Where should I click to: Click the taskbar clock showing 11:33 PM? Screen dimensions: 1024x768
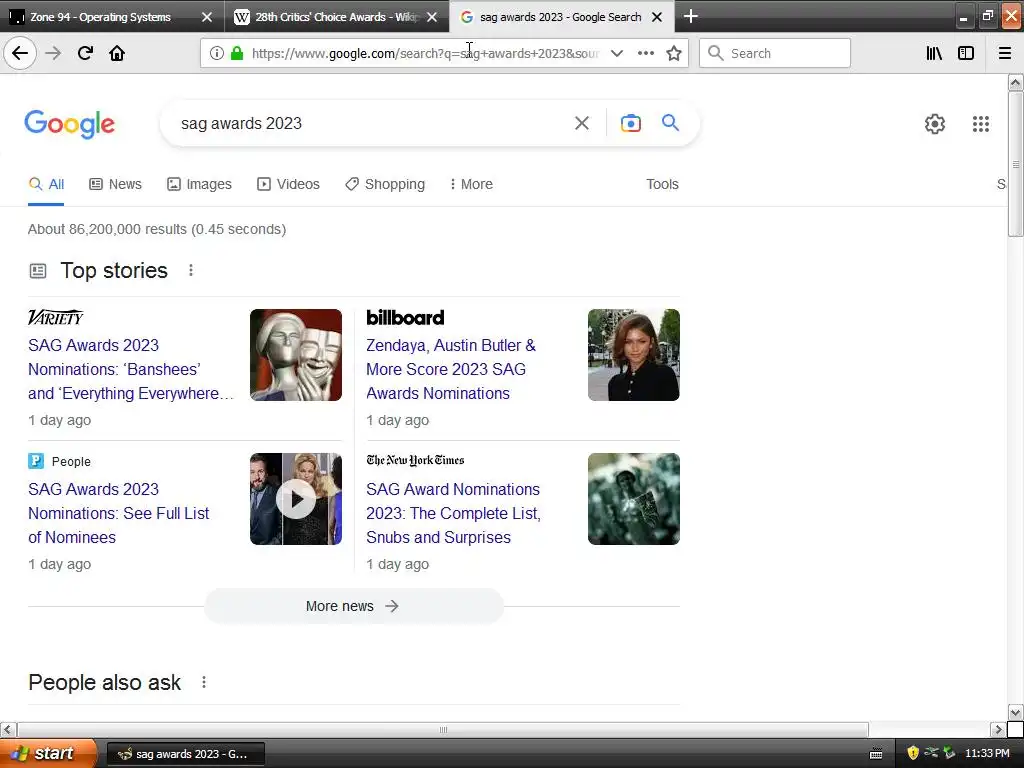pyautogui.click(x=987, y=753)
